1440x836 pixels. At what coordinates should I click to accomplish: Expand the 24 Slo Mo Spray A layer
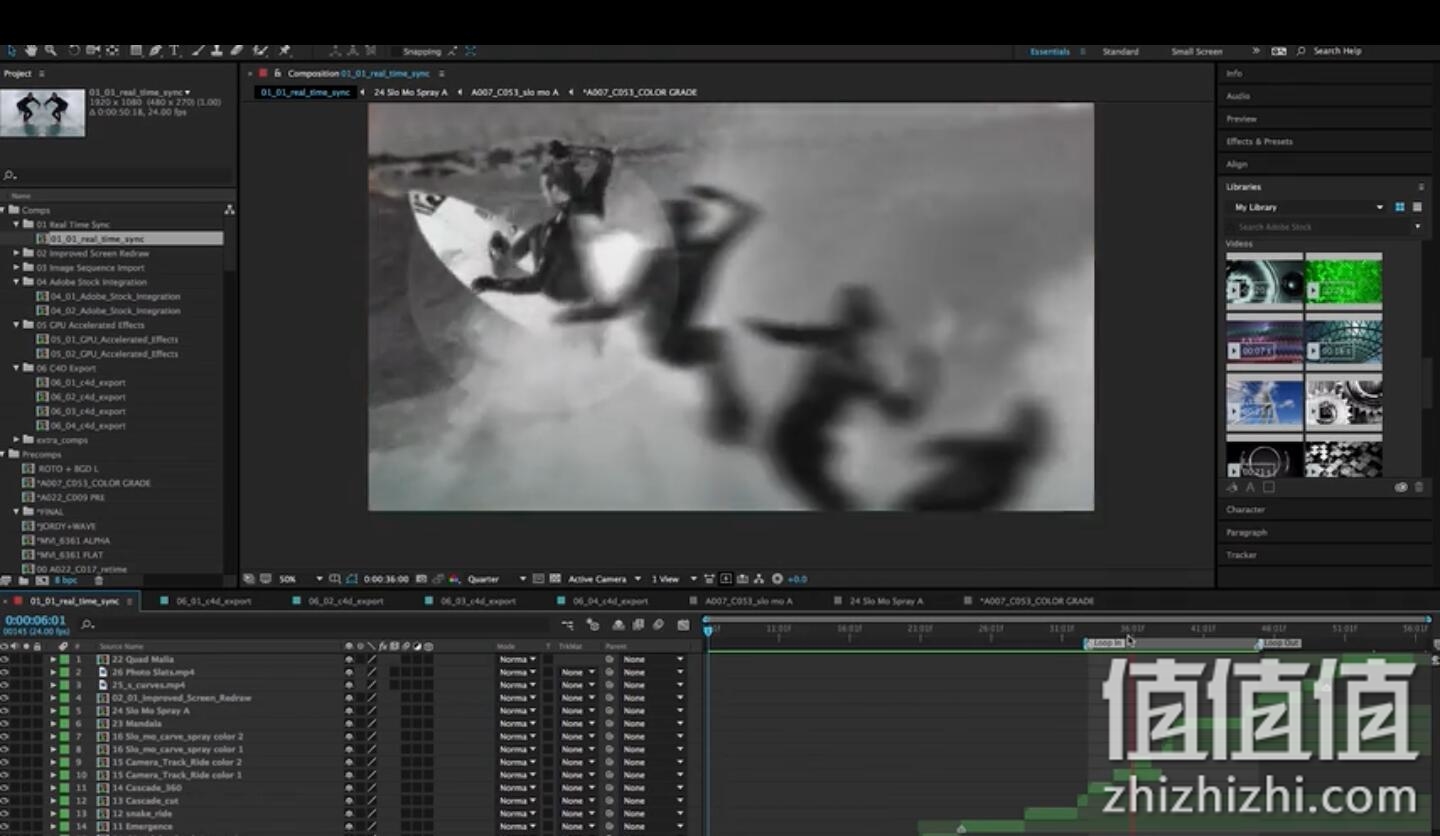pos(54,711)
